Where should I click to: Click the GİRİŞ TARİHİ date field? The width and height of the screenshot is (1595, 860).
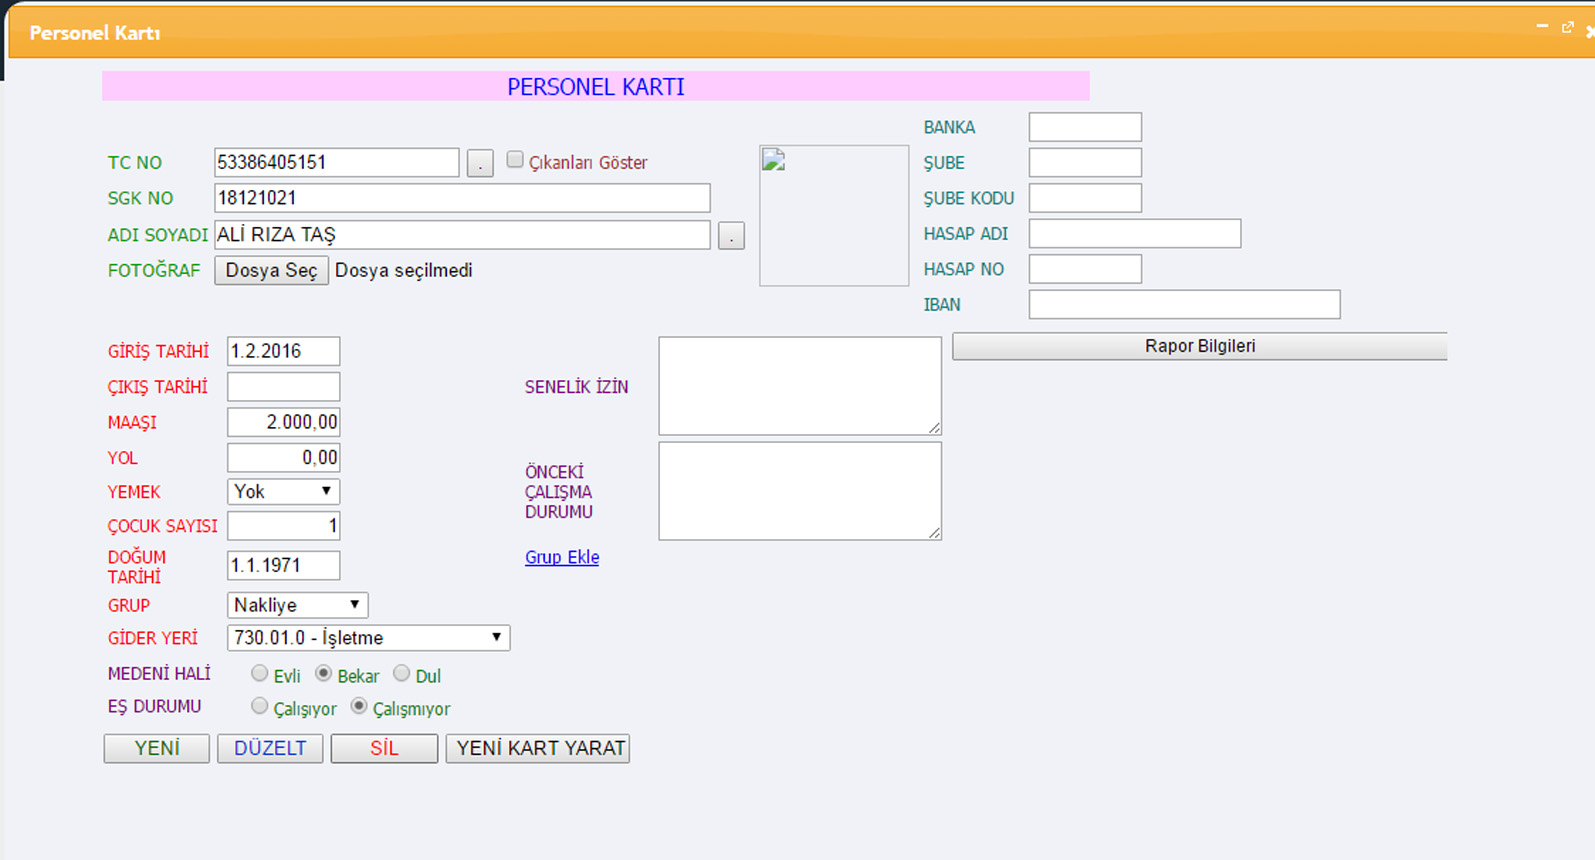click(x=284, y=351)
